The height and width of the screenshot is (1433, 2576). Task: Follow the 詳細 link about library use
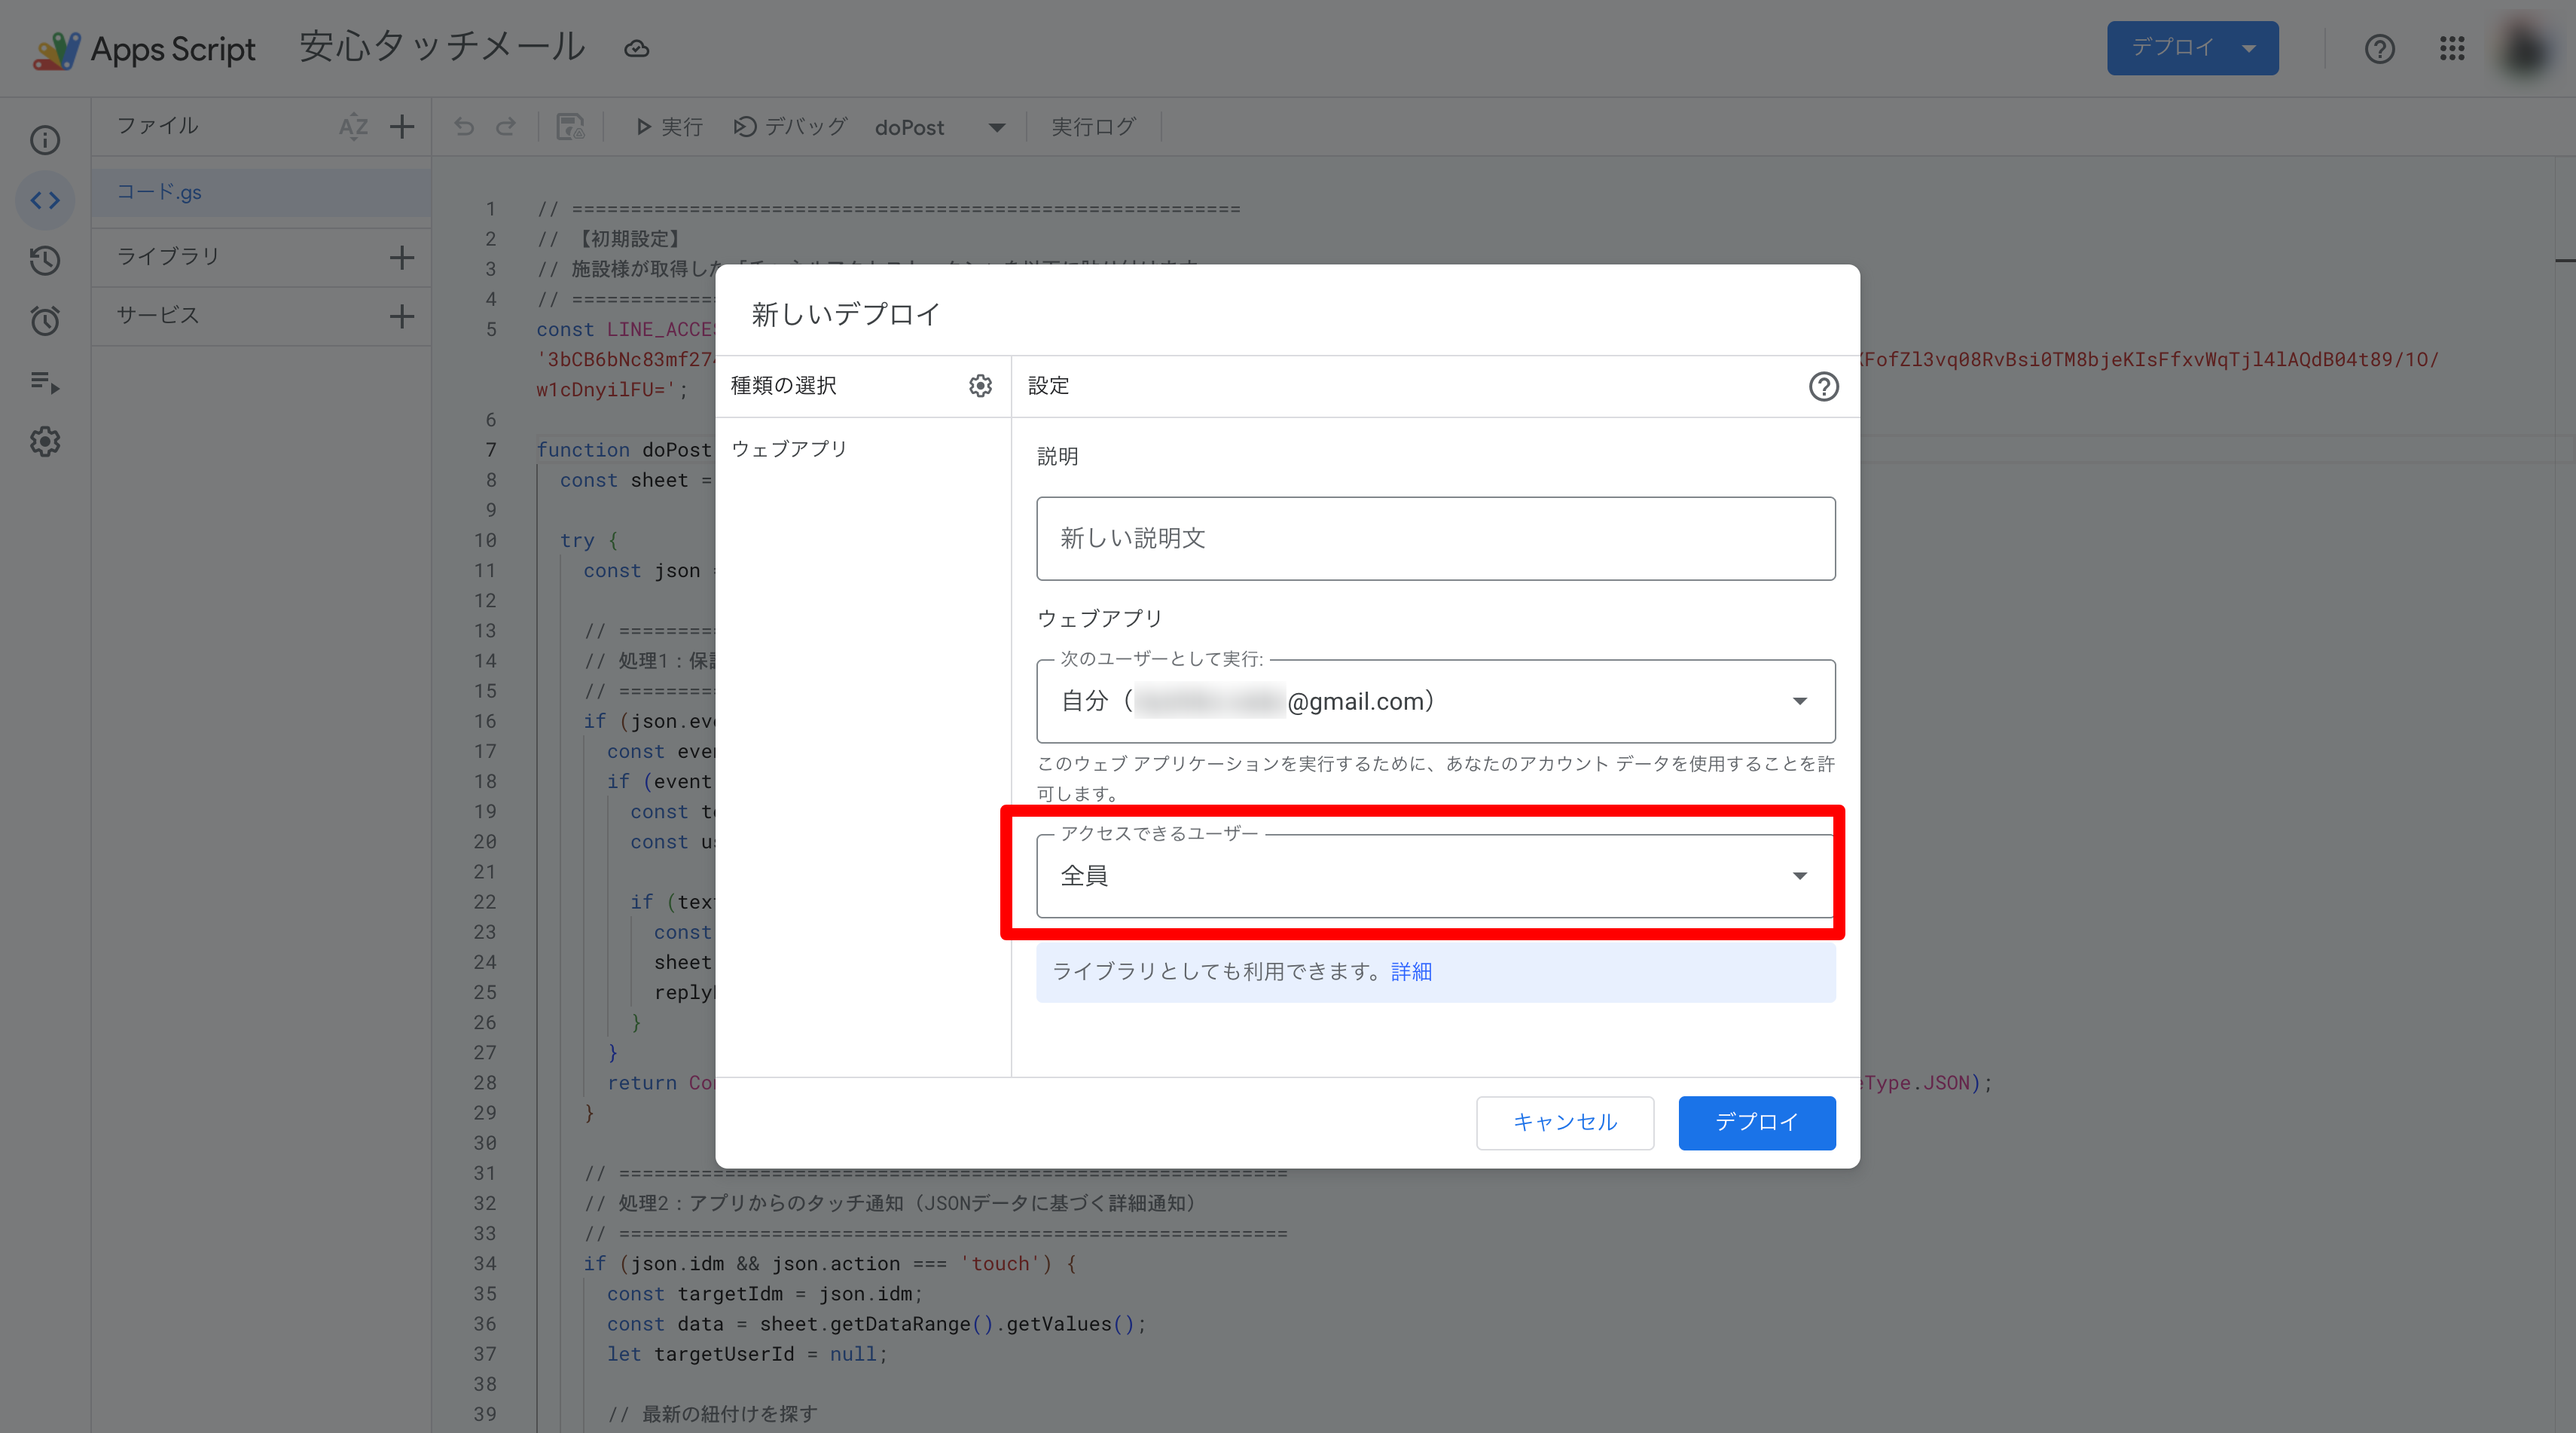coord(1411,971)
